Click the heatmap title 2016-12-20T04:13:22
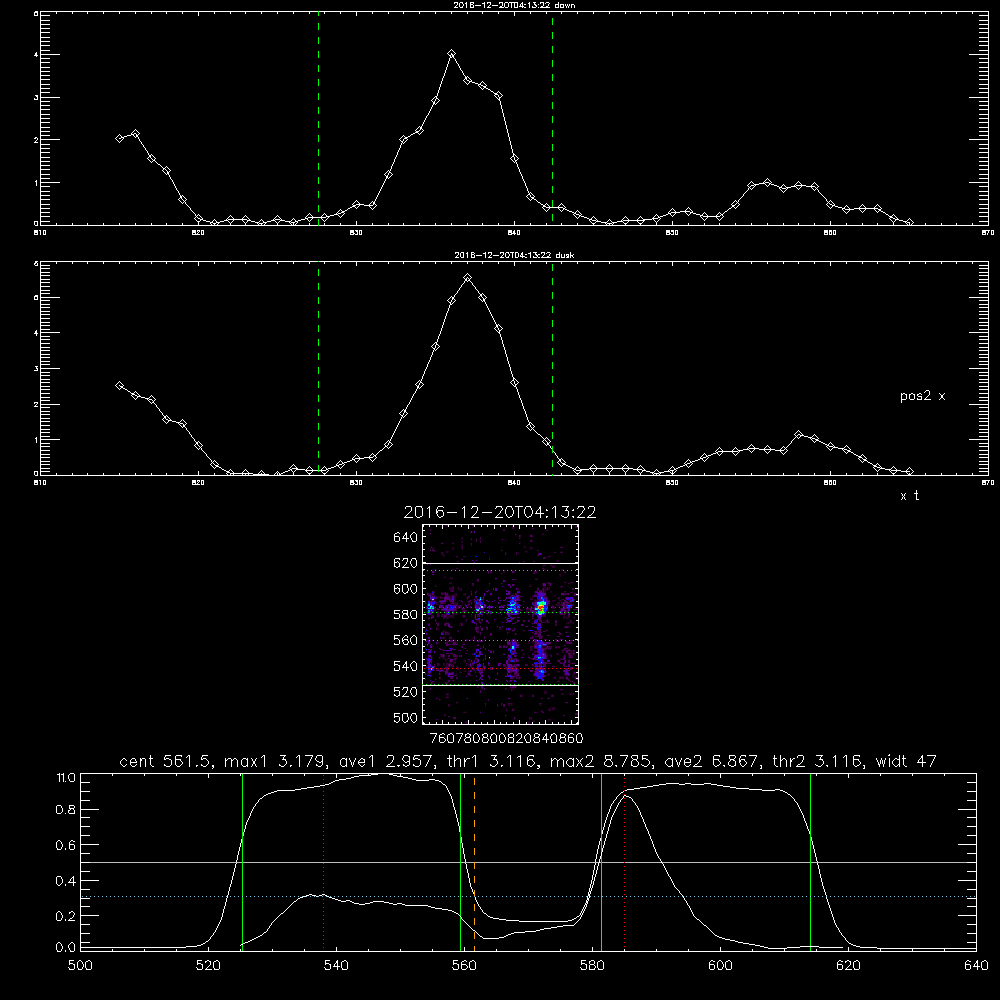1000x1000 pixels. pos(500,512)
